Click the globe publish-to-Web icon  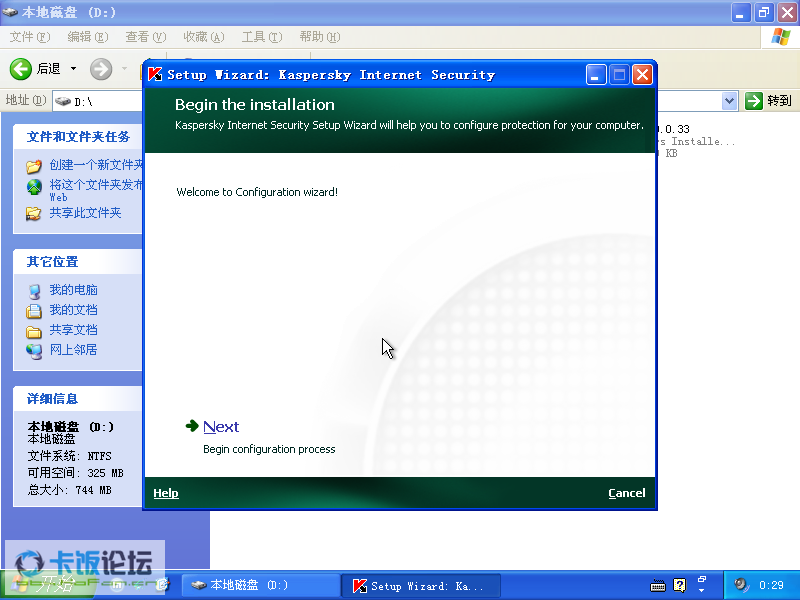click(x=34, y=187)
